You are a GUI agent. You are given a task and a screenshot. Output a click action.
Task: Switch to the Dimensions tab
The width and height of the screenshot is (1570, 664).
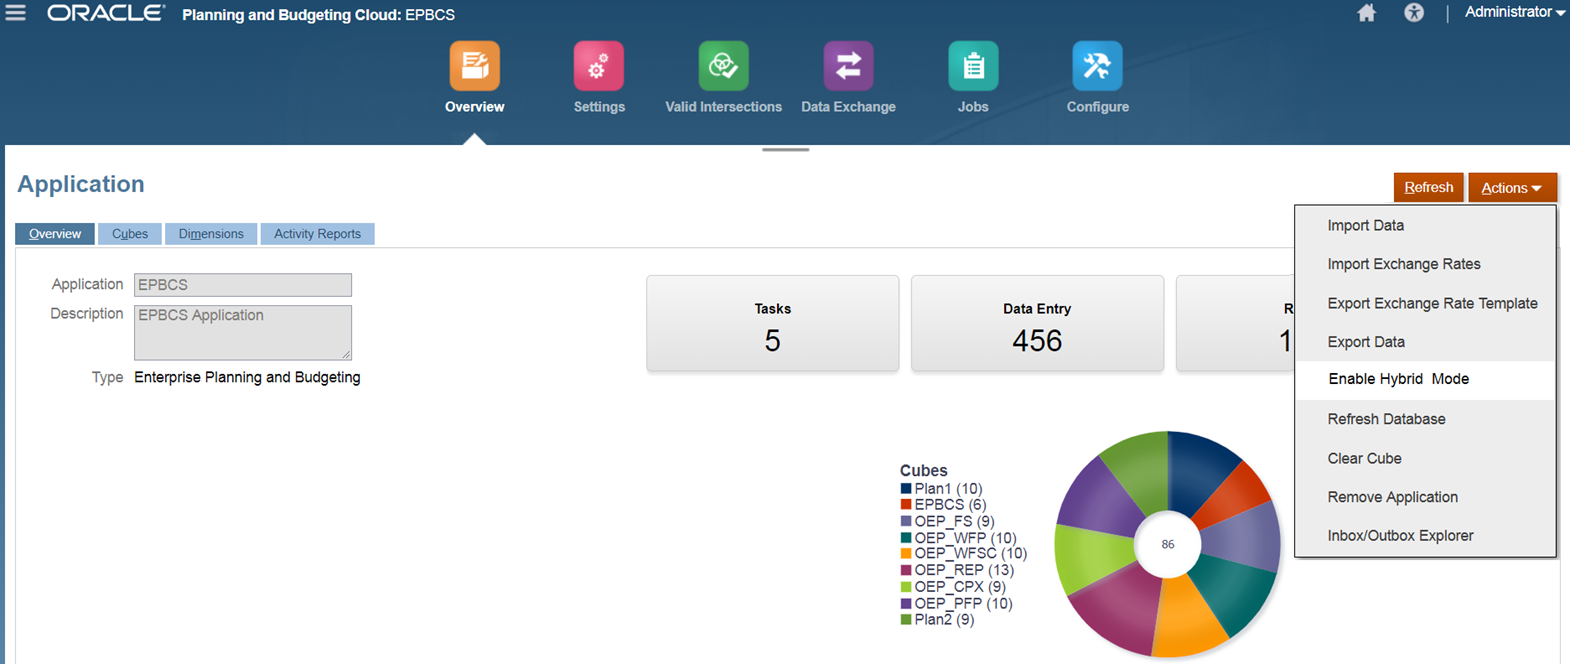[211, 234]
